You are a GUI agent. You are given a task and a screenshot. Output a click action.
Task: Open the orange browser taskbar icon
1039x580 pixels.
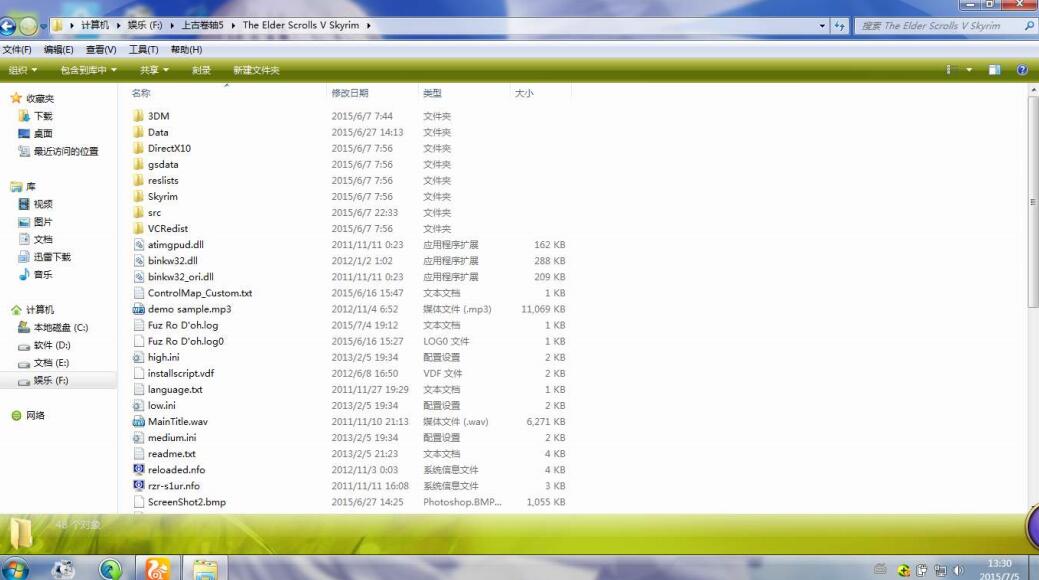pyautogui.click(x=157, y=569)
